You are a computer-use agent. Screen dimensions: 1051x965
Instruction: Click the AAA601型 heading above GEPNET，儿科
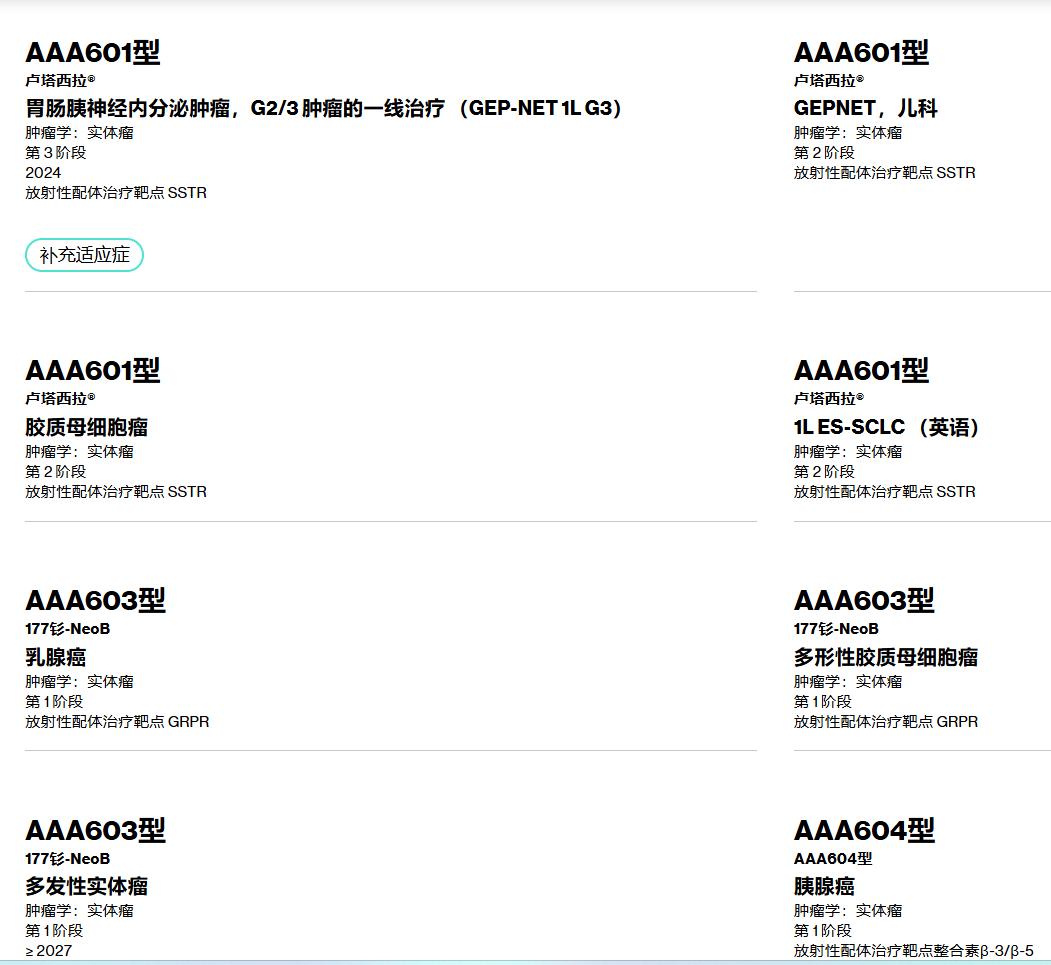[861, 53]
